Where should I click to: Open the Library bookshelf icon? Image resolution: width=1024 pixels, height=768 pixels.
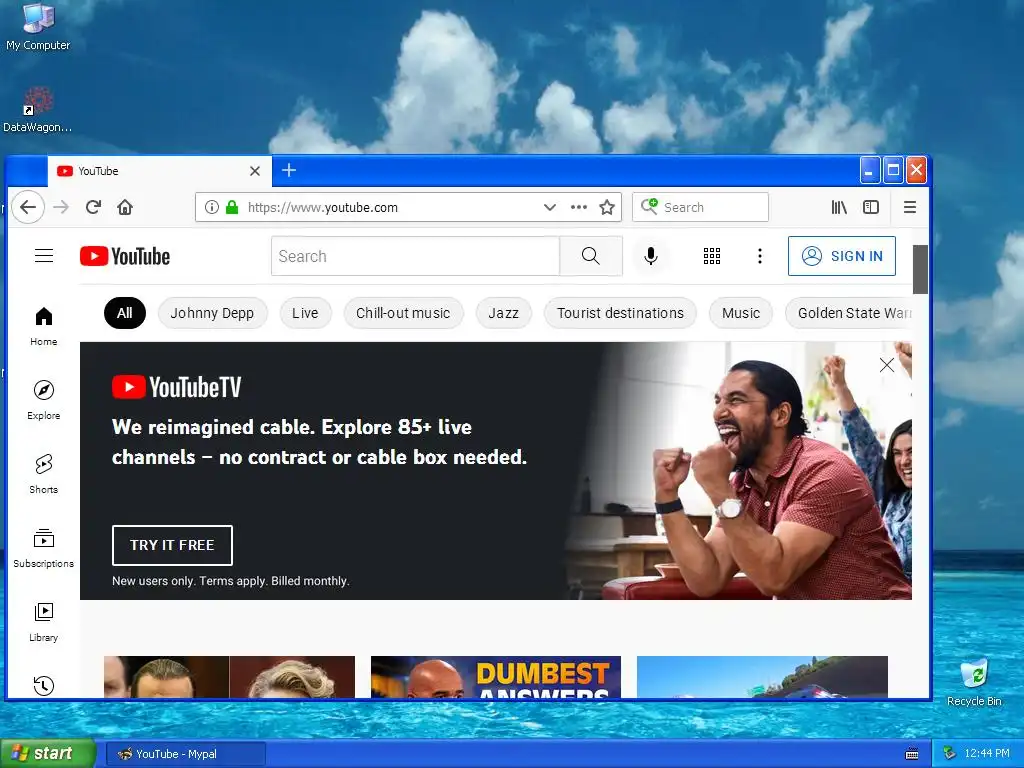(839, 207)
